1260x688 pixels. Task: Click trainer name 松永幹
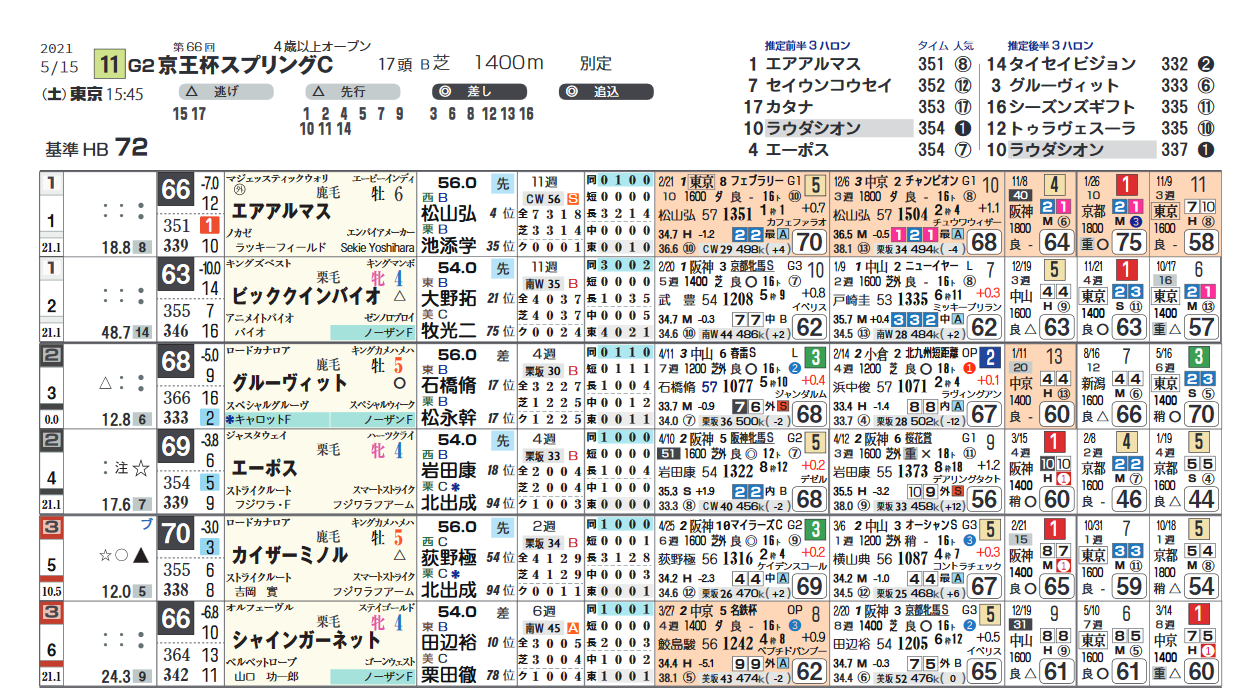point(448,417)
